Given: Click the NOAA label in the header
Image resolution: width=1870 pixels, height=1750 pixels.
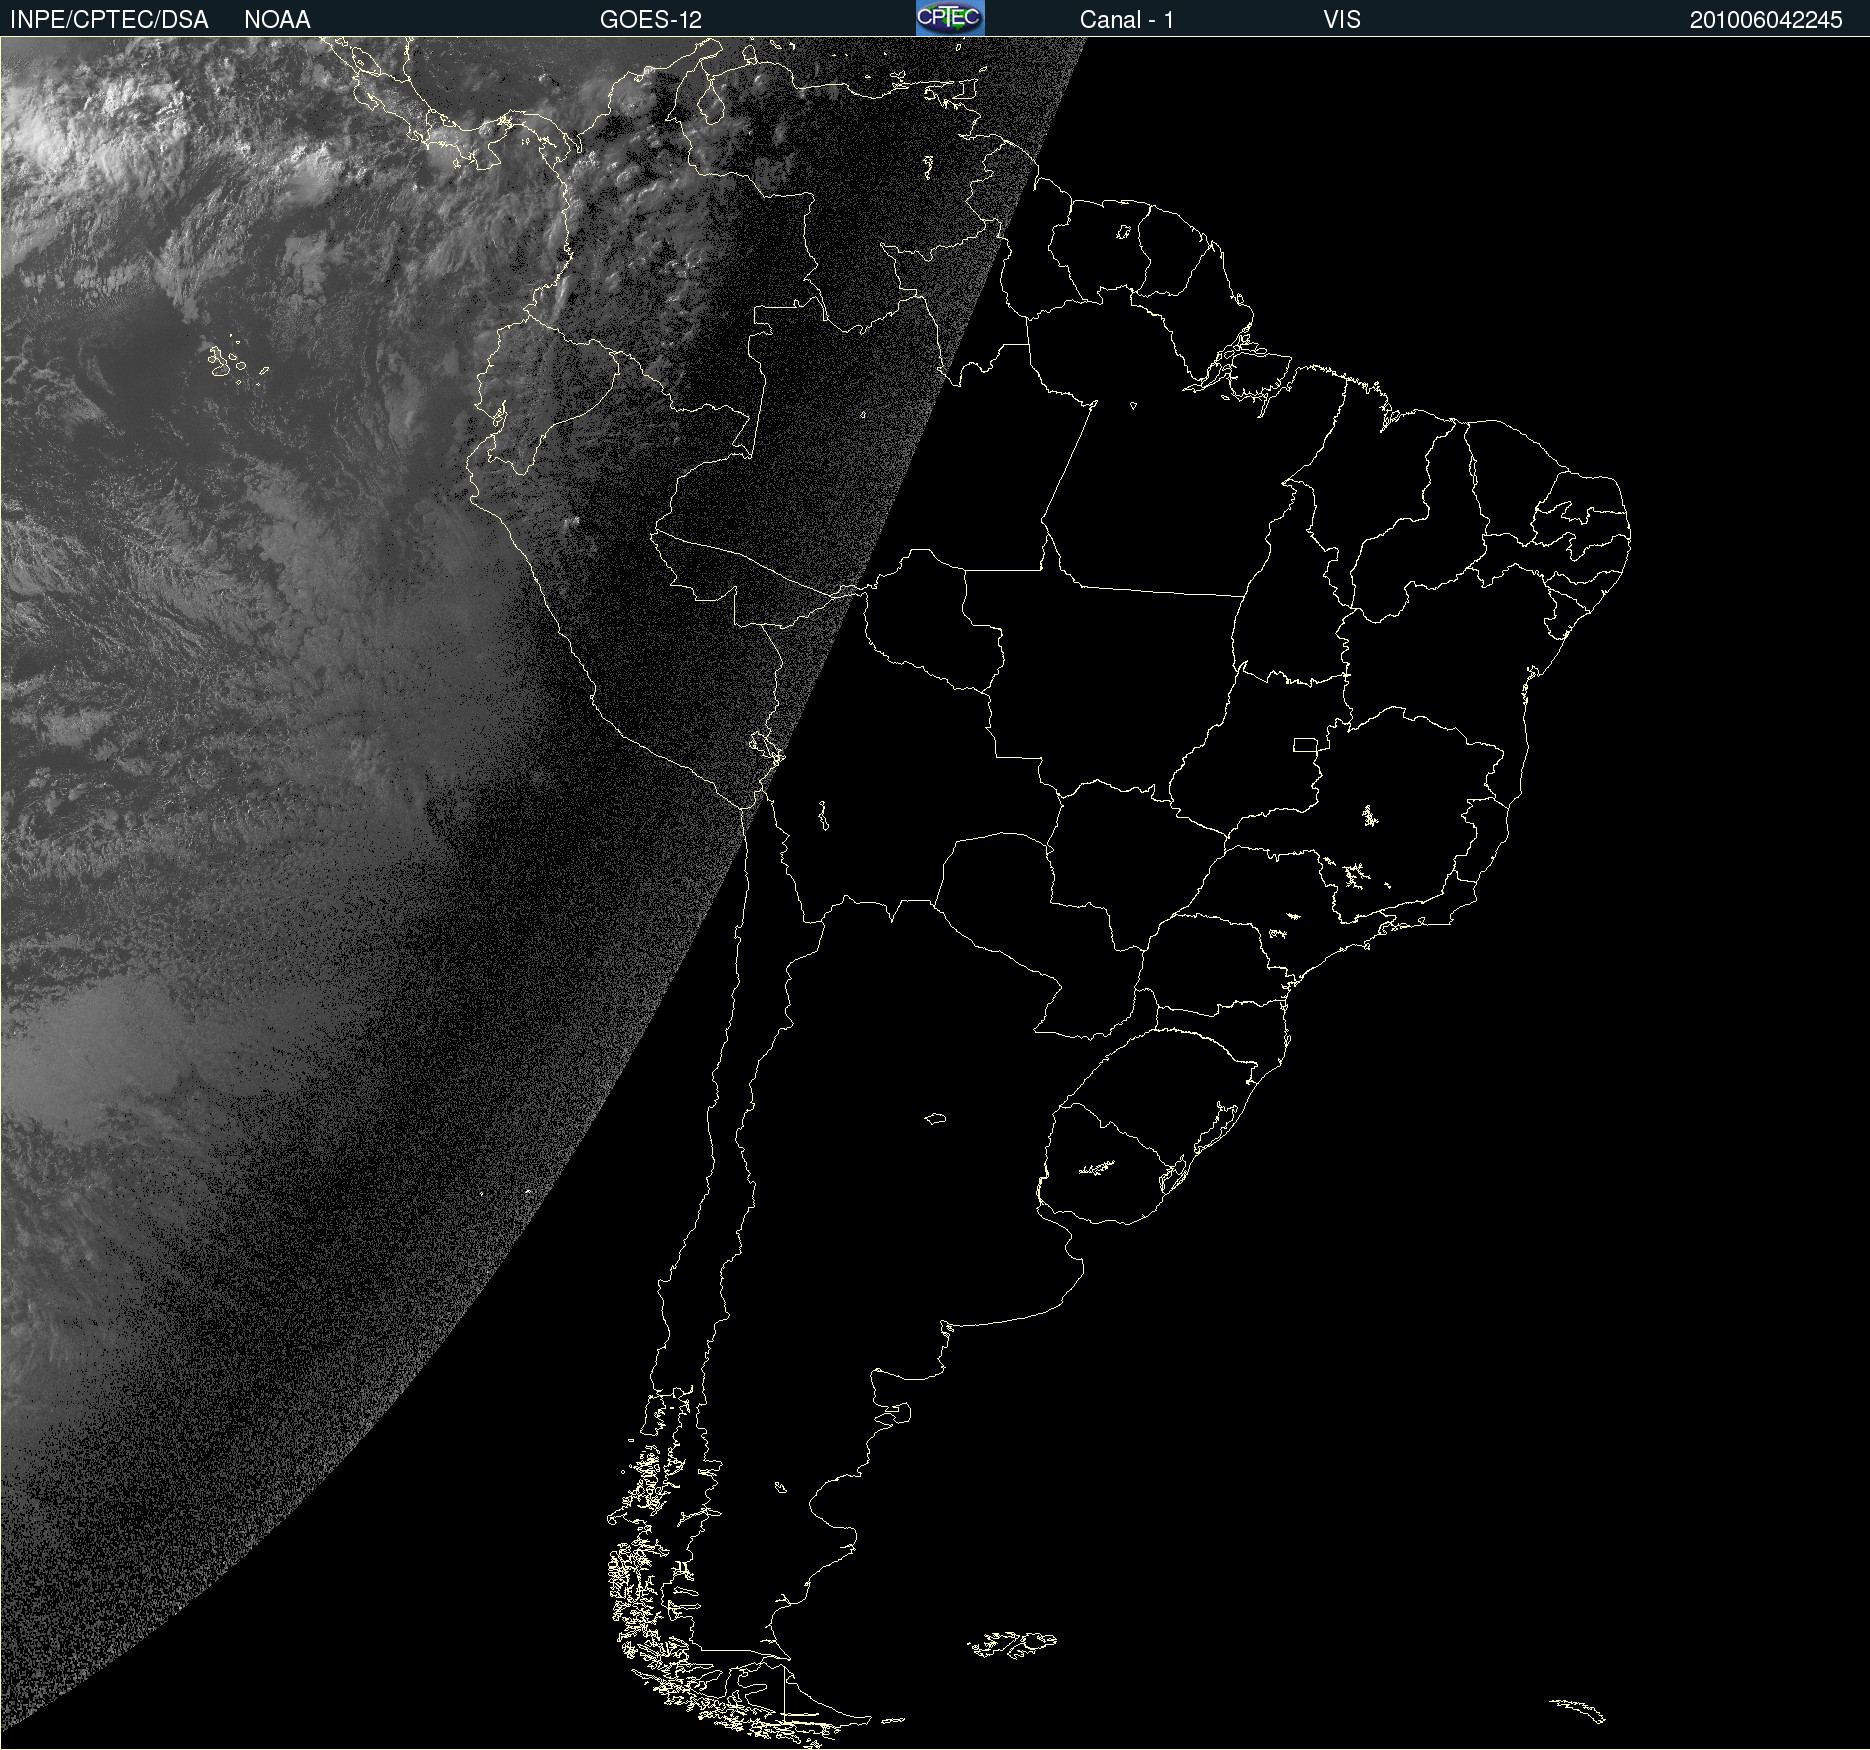Looking at the screenshot, I should point(277,20).
